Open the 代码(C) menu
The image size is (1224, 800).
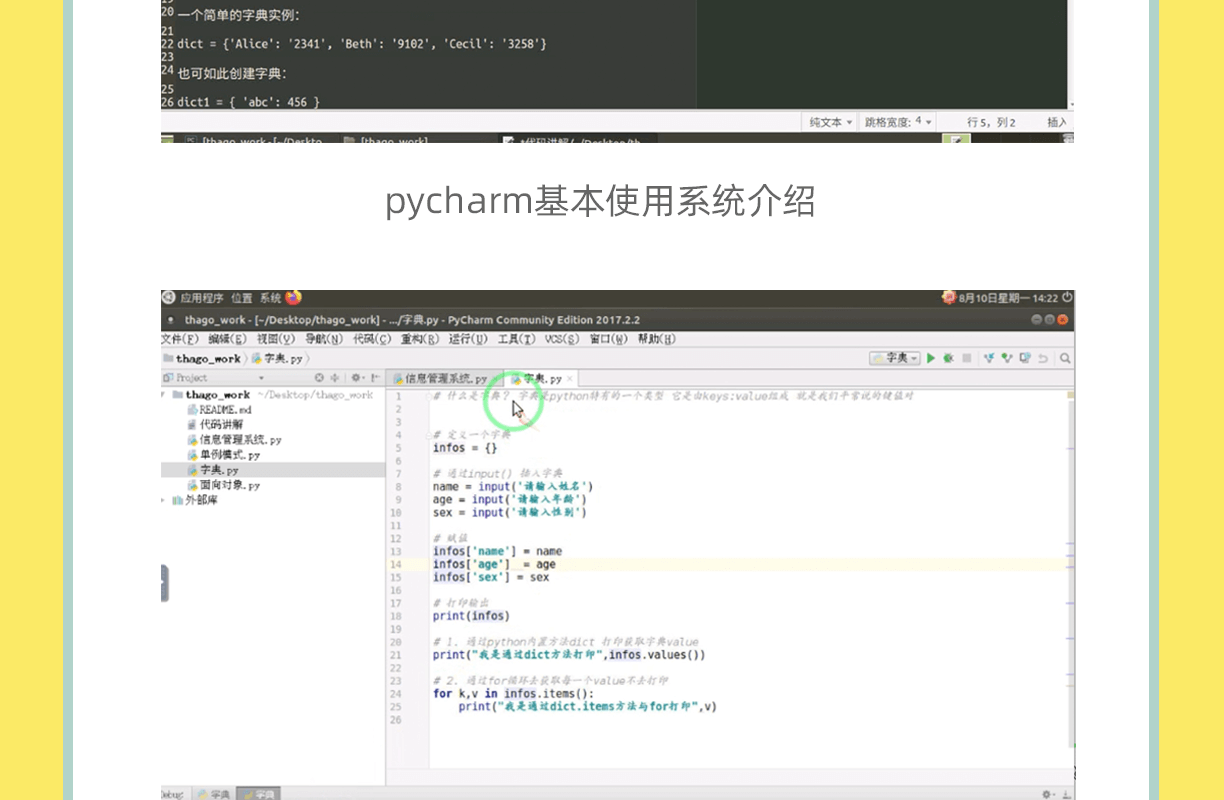point(372,339)
